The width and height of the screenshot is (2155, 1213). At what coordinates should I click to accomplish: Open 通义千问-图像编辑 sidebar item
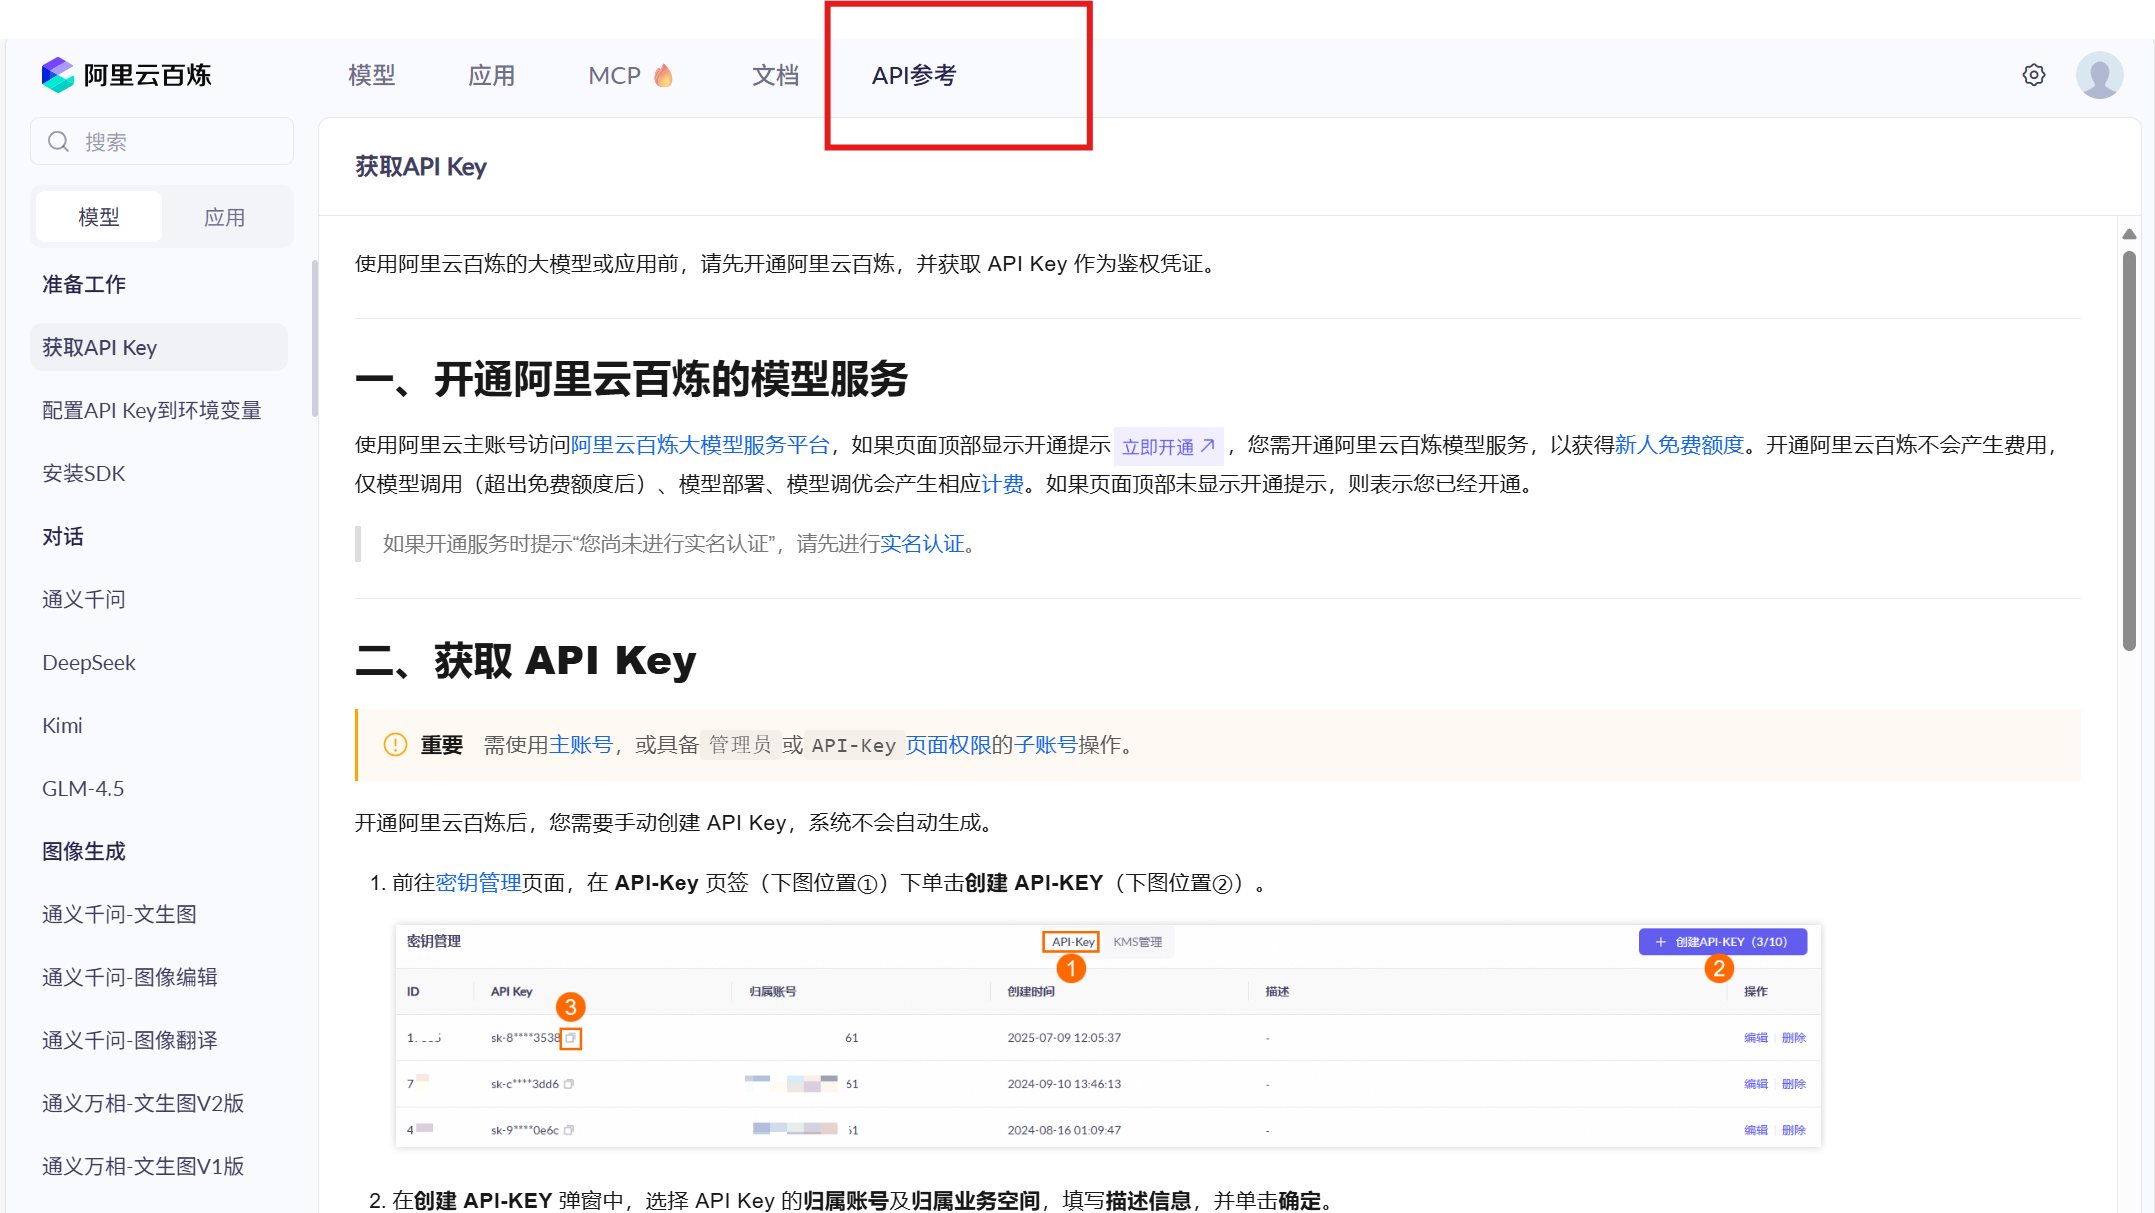coord(130,977)
